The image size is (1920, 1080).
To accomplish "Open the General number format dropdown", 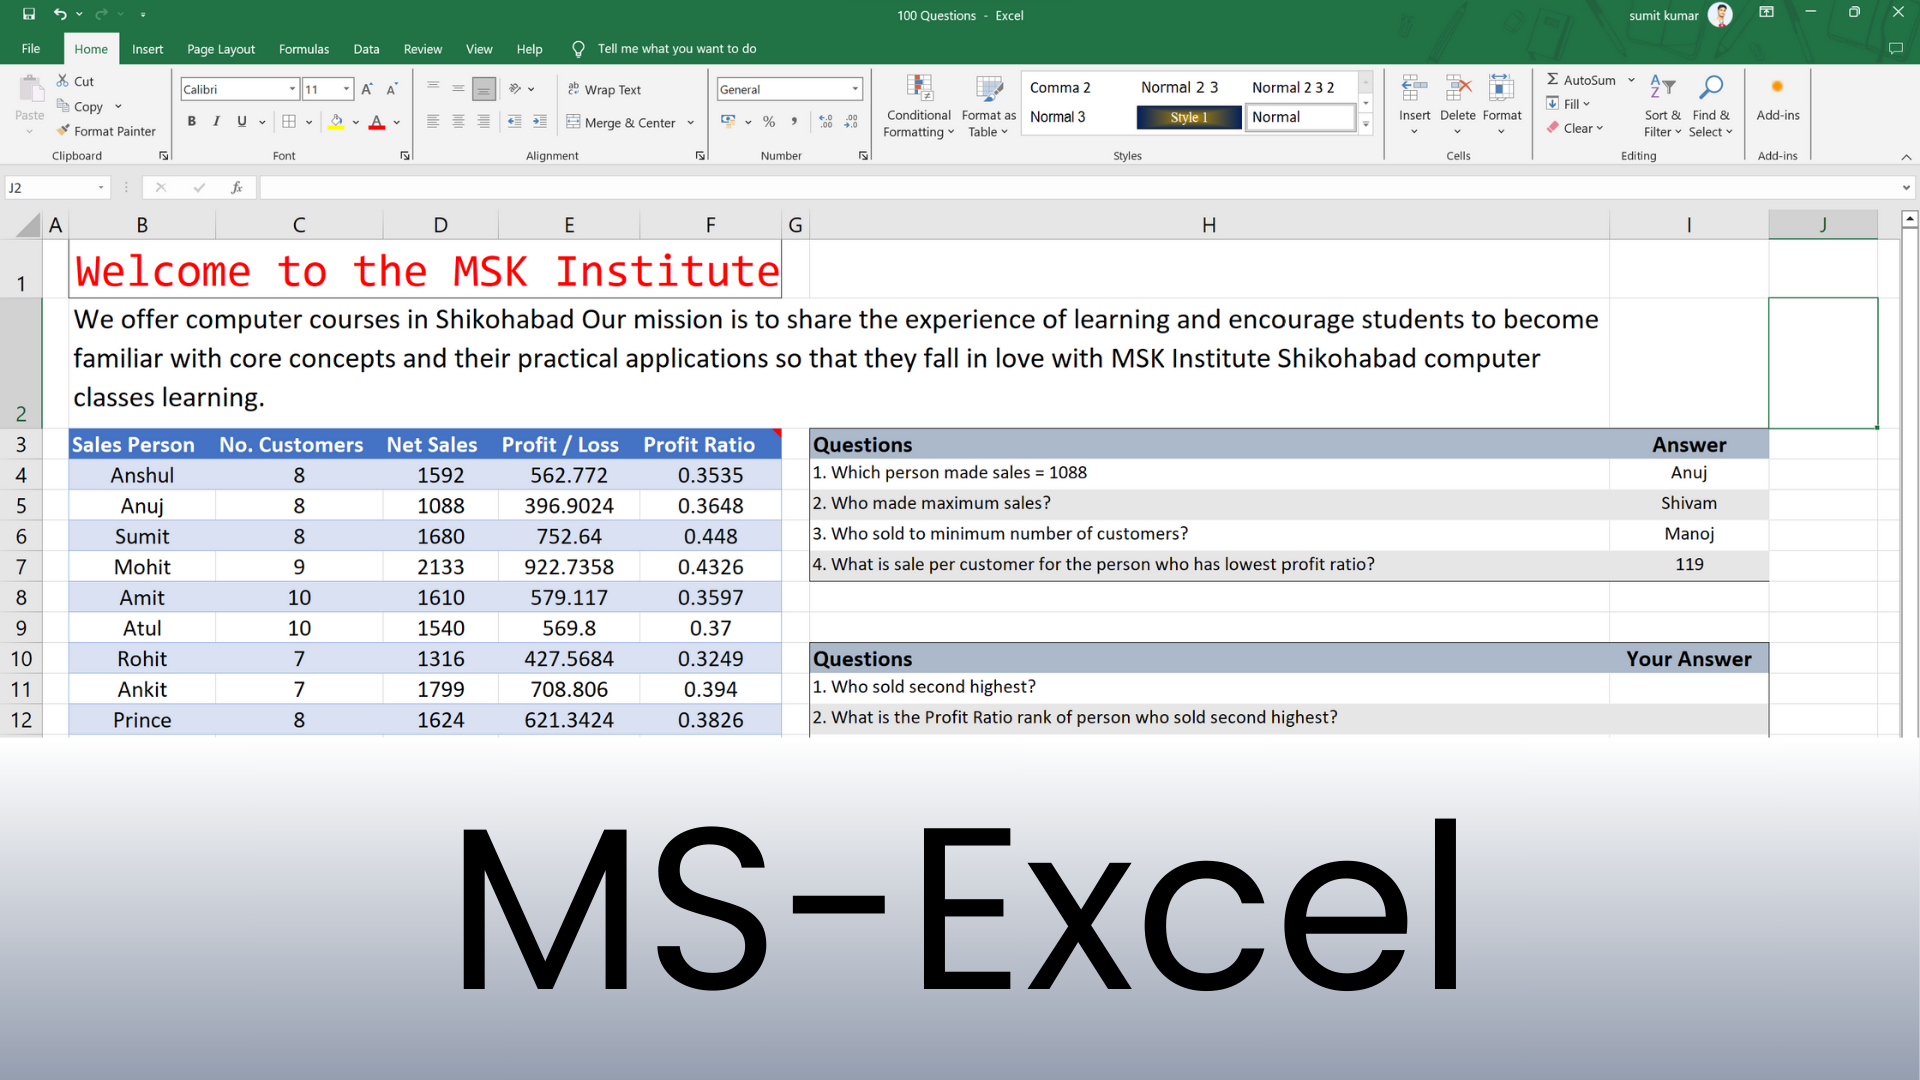I will coord(855,89).
